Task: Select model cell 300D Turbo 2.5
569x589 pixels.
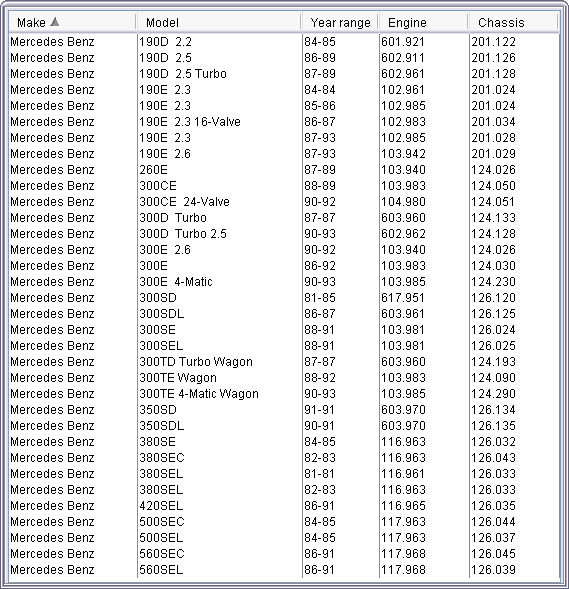Action: click(x=183, y=234)
